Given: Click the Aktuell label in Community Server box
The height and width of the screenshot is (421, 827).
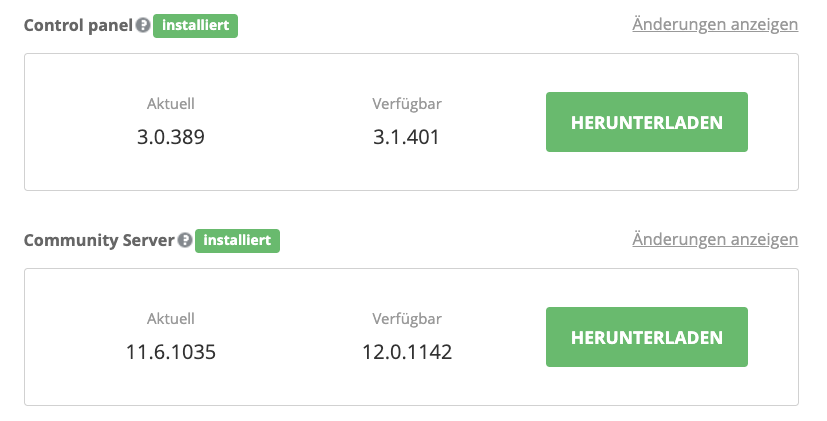Looking at the screenshot, I should coord(170,319).
